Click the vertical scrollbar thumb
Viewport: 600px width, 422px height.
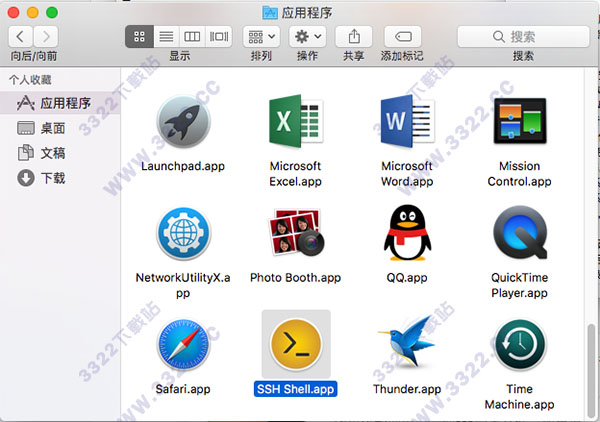(591, 370)
